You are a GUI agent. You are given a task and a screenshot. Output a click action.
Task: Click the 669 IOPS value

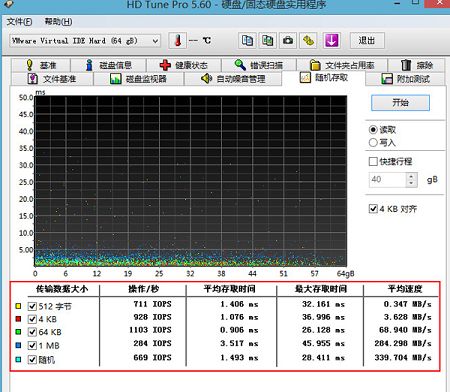pos(152,358)
